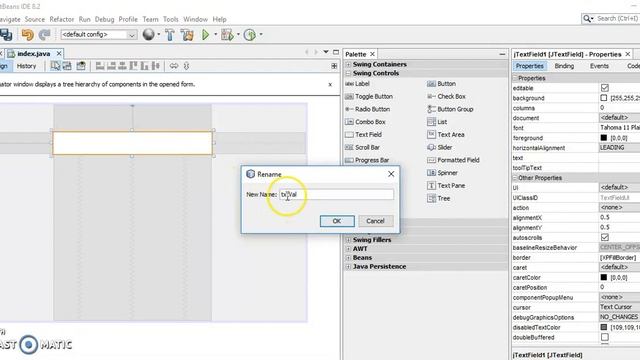Maximize the editor window via square icon
This screenshot has height=360, width=640.
coord(336,52)
